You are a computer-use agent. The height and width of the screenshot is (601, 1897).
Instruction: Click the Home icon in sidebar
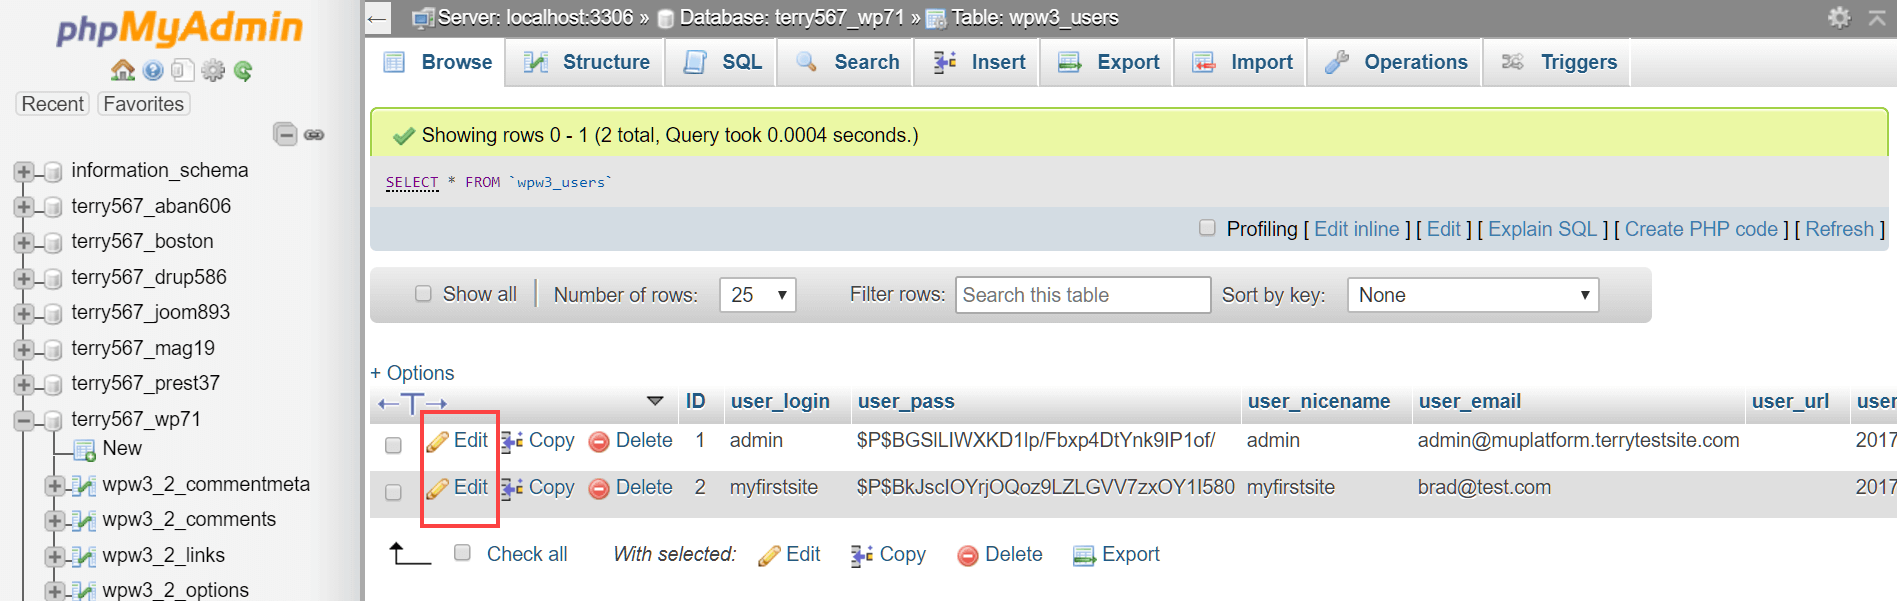123,70
